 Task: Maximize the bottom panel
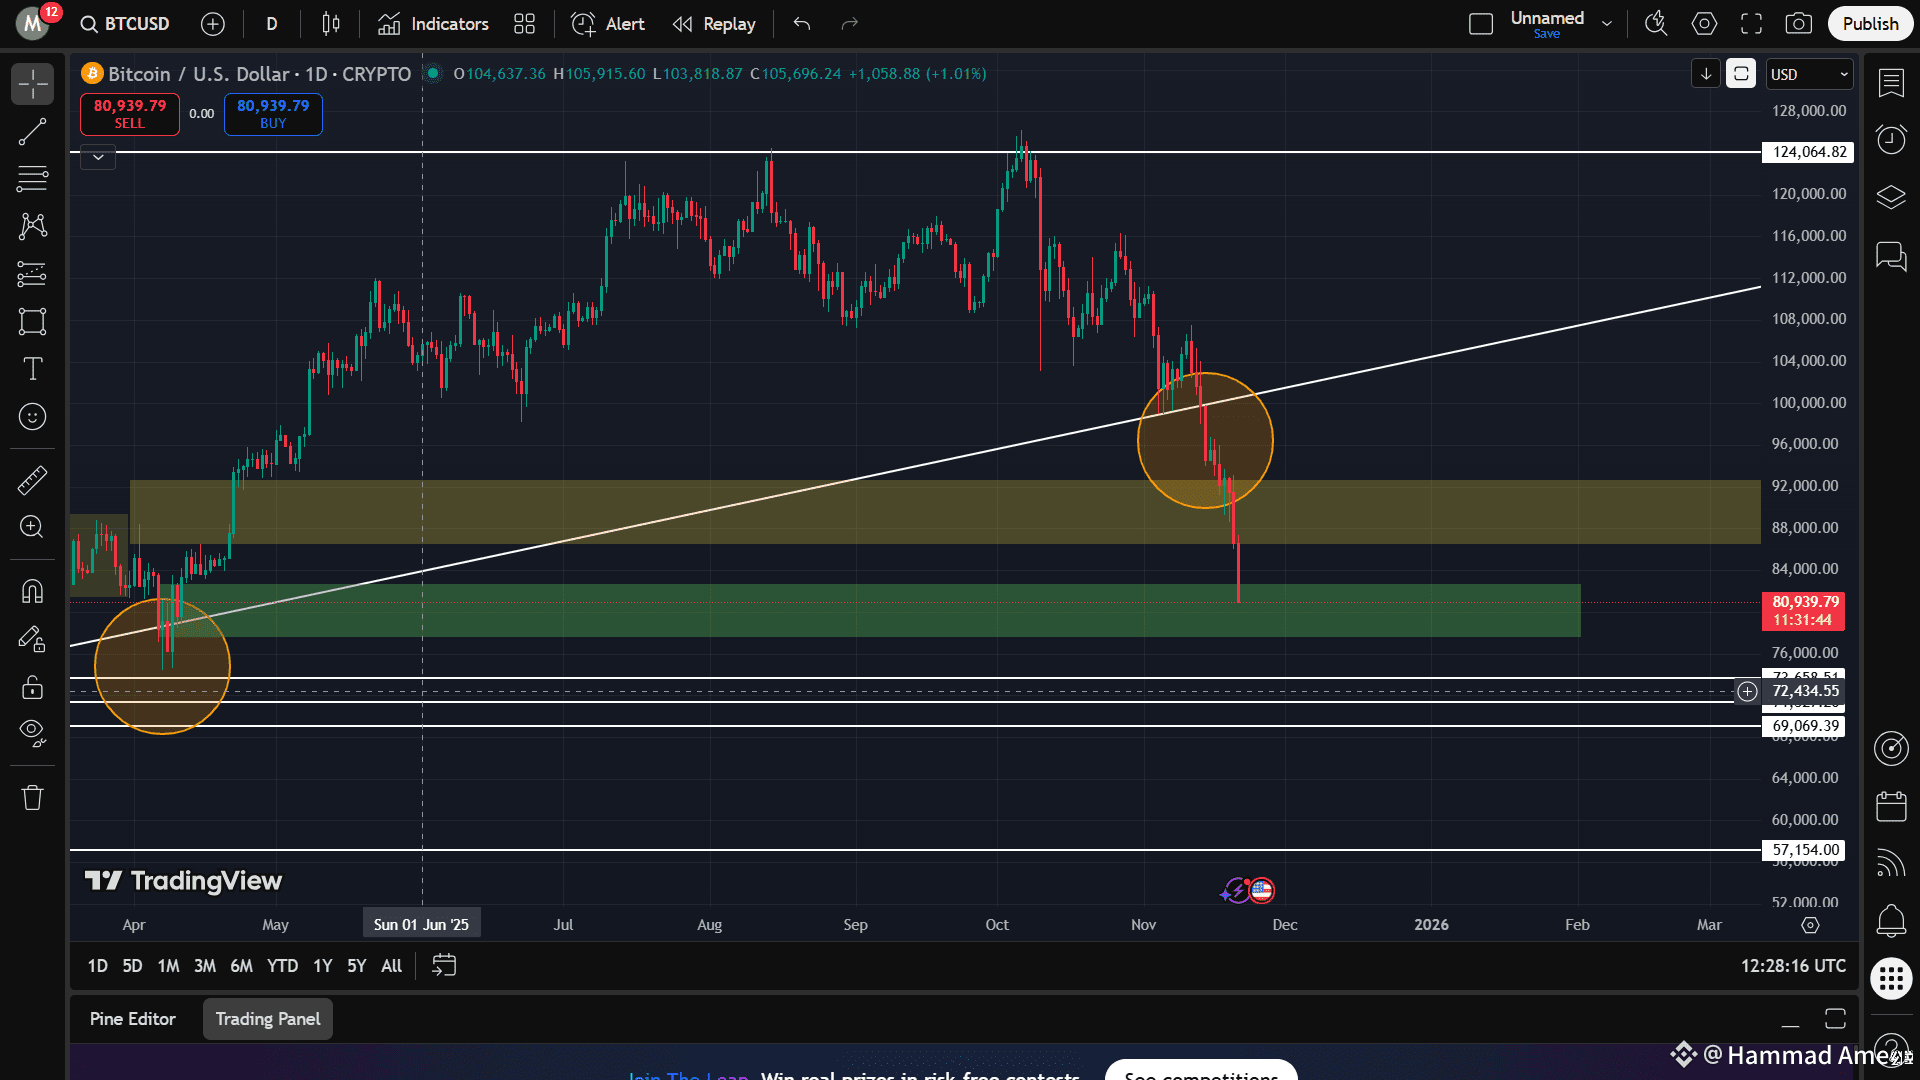click(1835, 1019)
